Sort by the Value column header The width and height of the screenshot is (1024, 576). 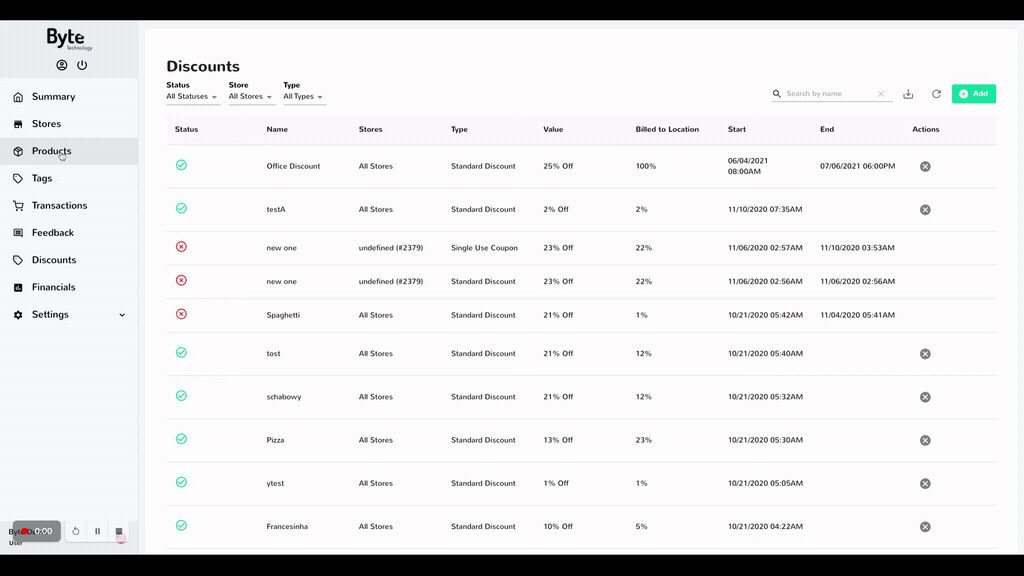[553, 129]
